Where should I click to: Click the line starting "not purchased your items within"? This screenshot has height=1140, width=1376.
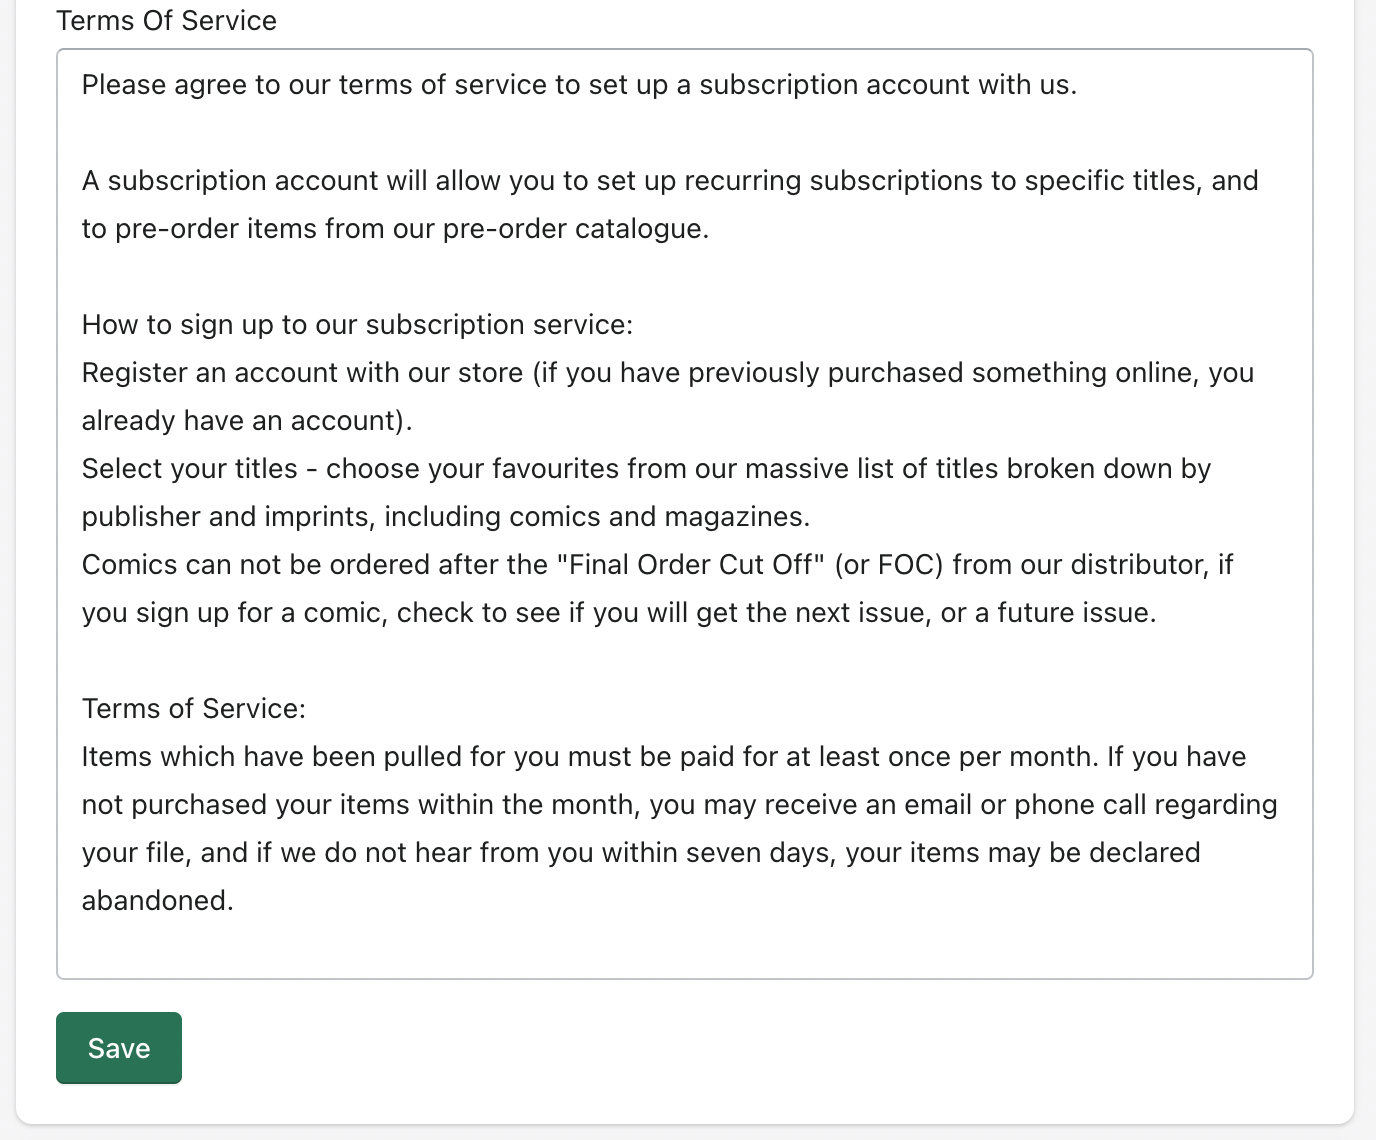tap(680, 805)
